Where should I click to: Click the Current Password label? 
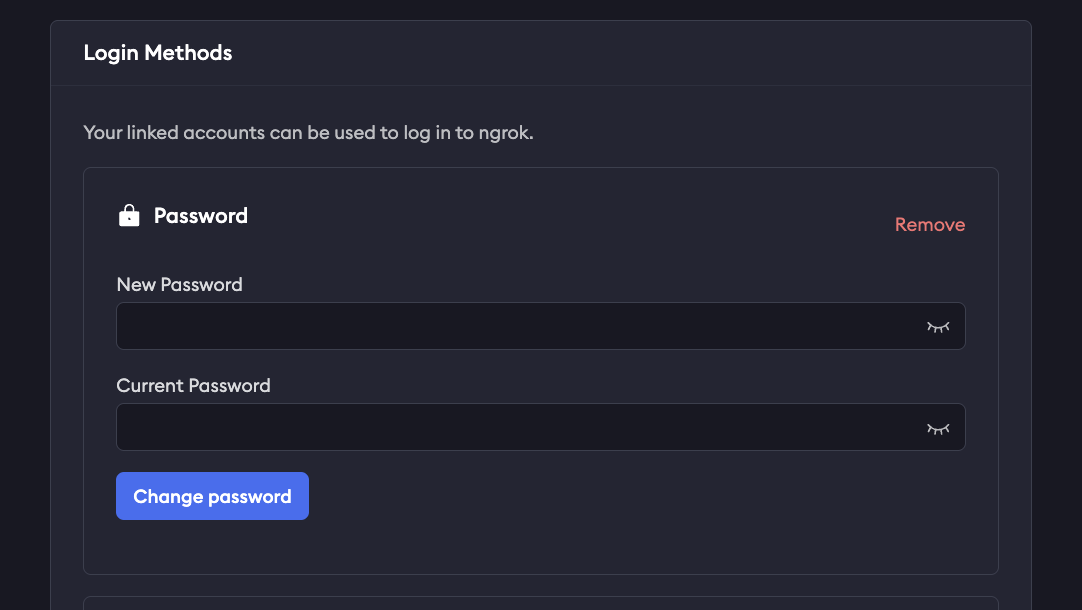(193, 386)
